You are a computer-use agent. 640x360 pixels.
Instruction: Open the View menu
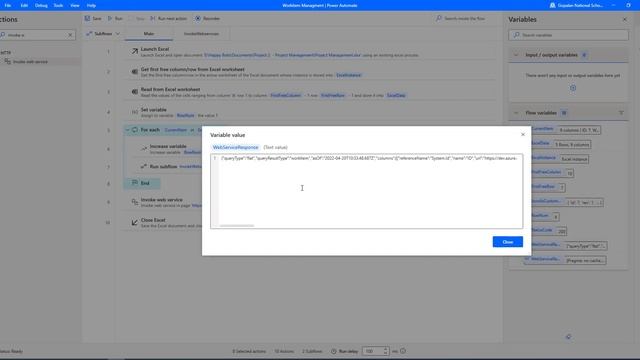pyautogui.click(x=75, y=6)
